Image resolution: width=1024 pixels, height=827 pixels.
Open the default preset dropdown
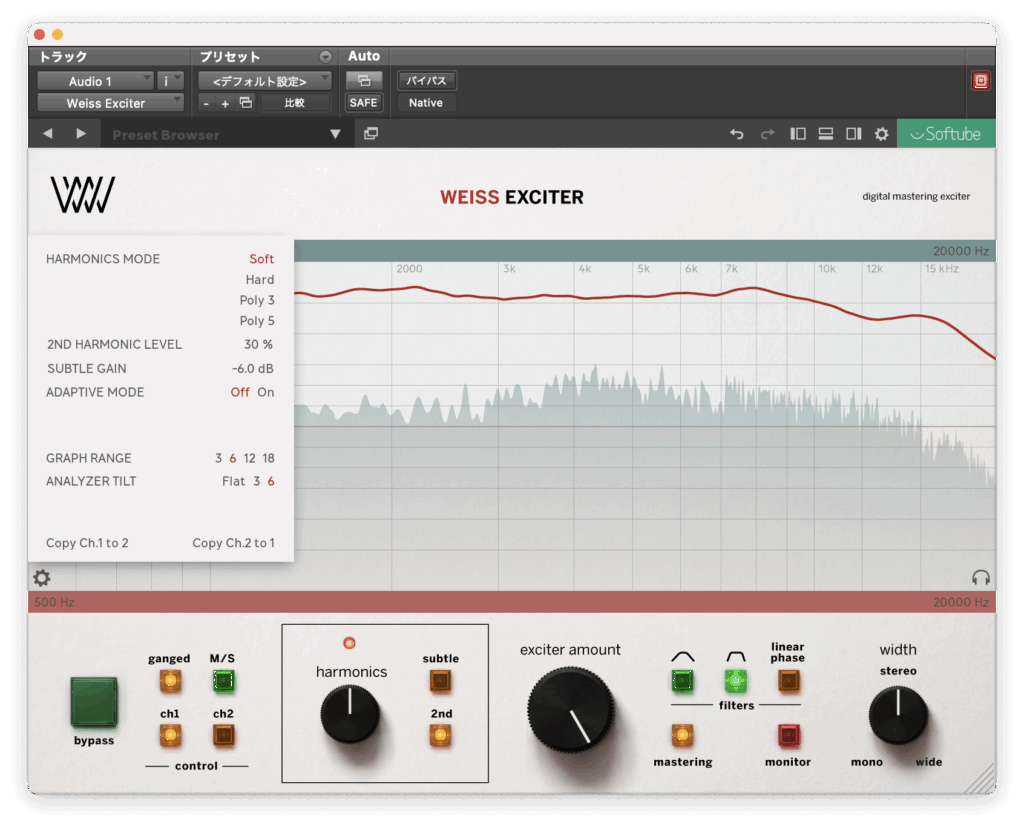pyautogui.click(x=264, y=81)
